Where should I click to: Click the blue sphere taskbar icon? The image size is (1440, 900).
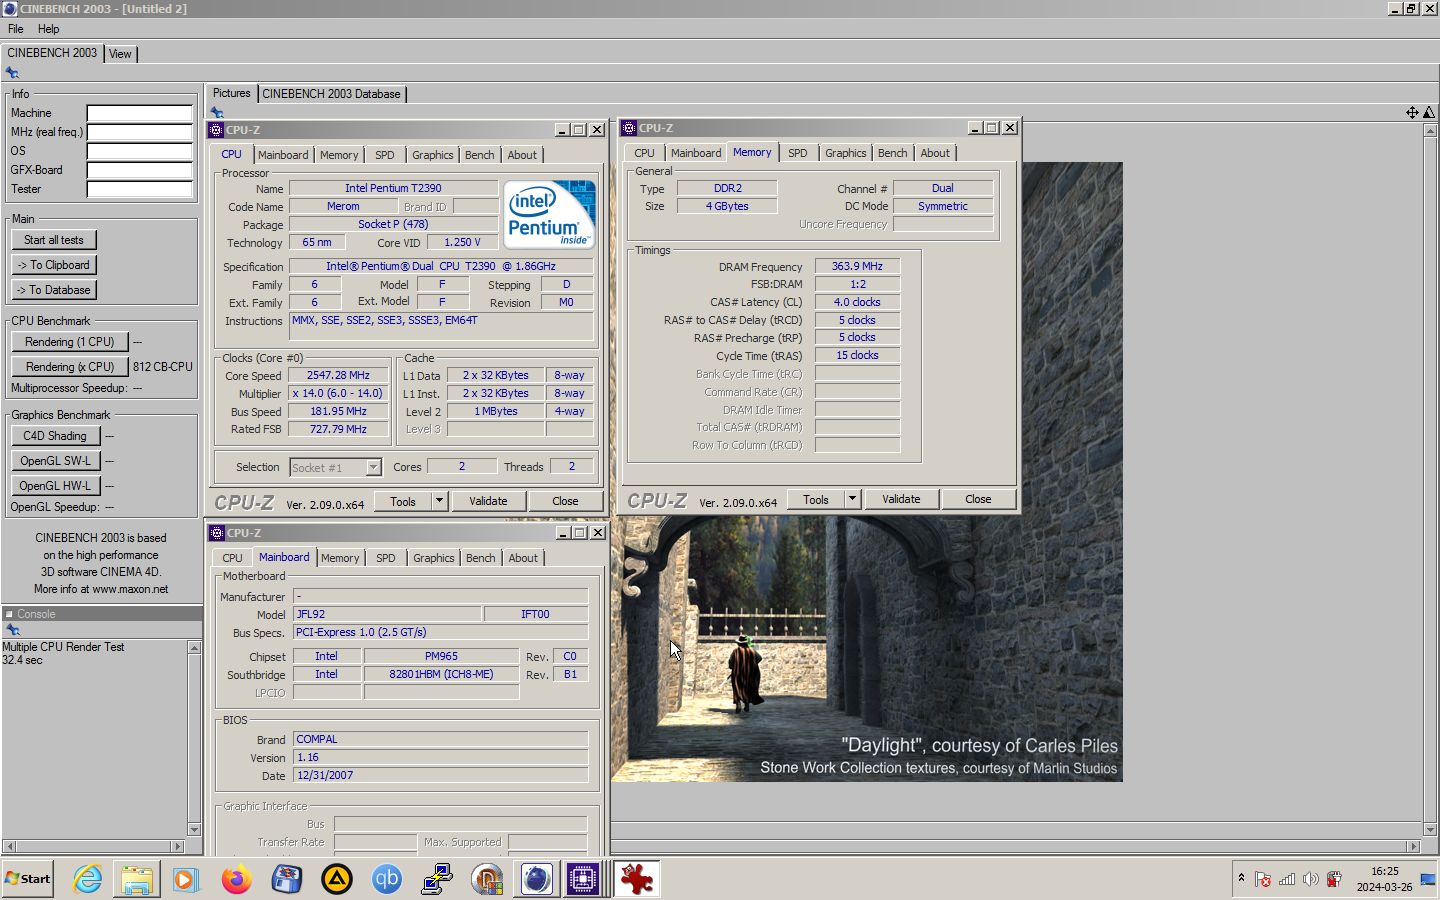click(x=537, y=879)
